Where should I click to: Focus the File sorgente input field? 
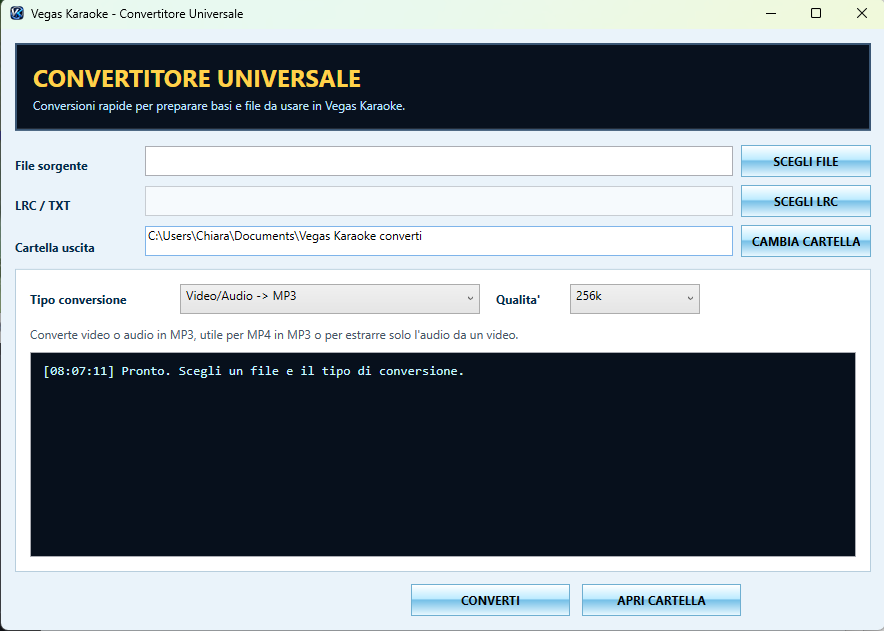click(x=439, y=161)
